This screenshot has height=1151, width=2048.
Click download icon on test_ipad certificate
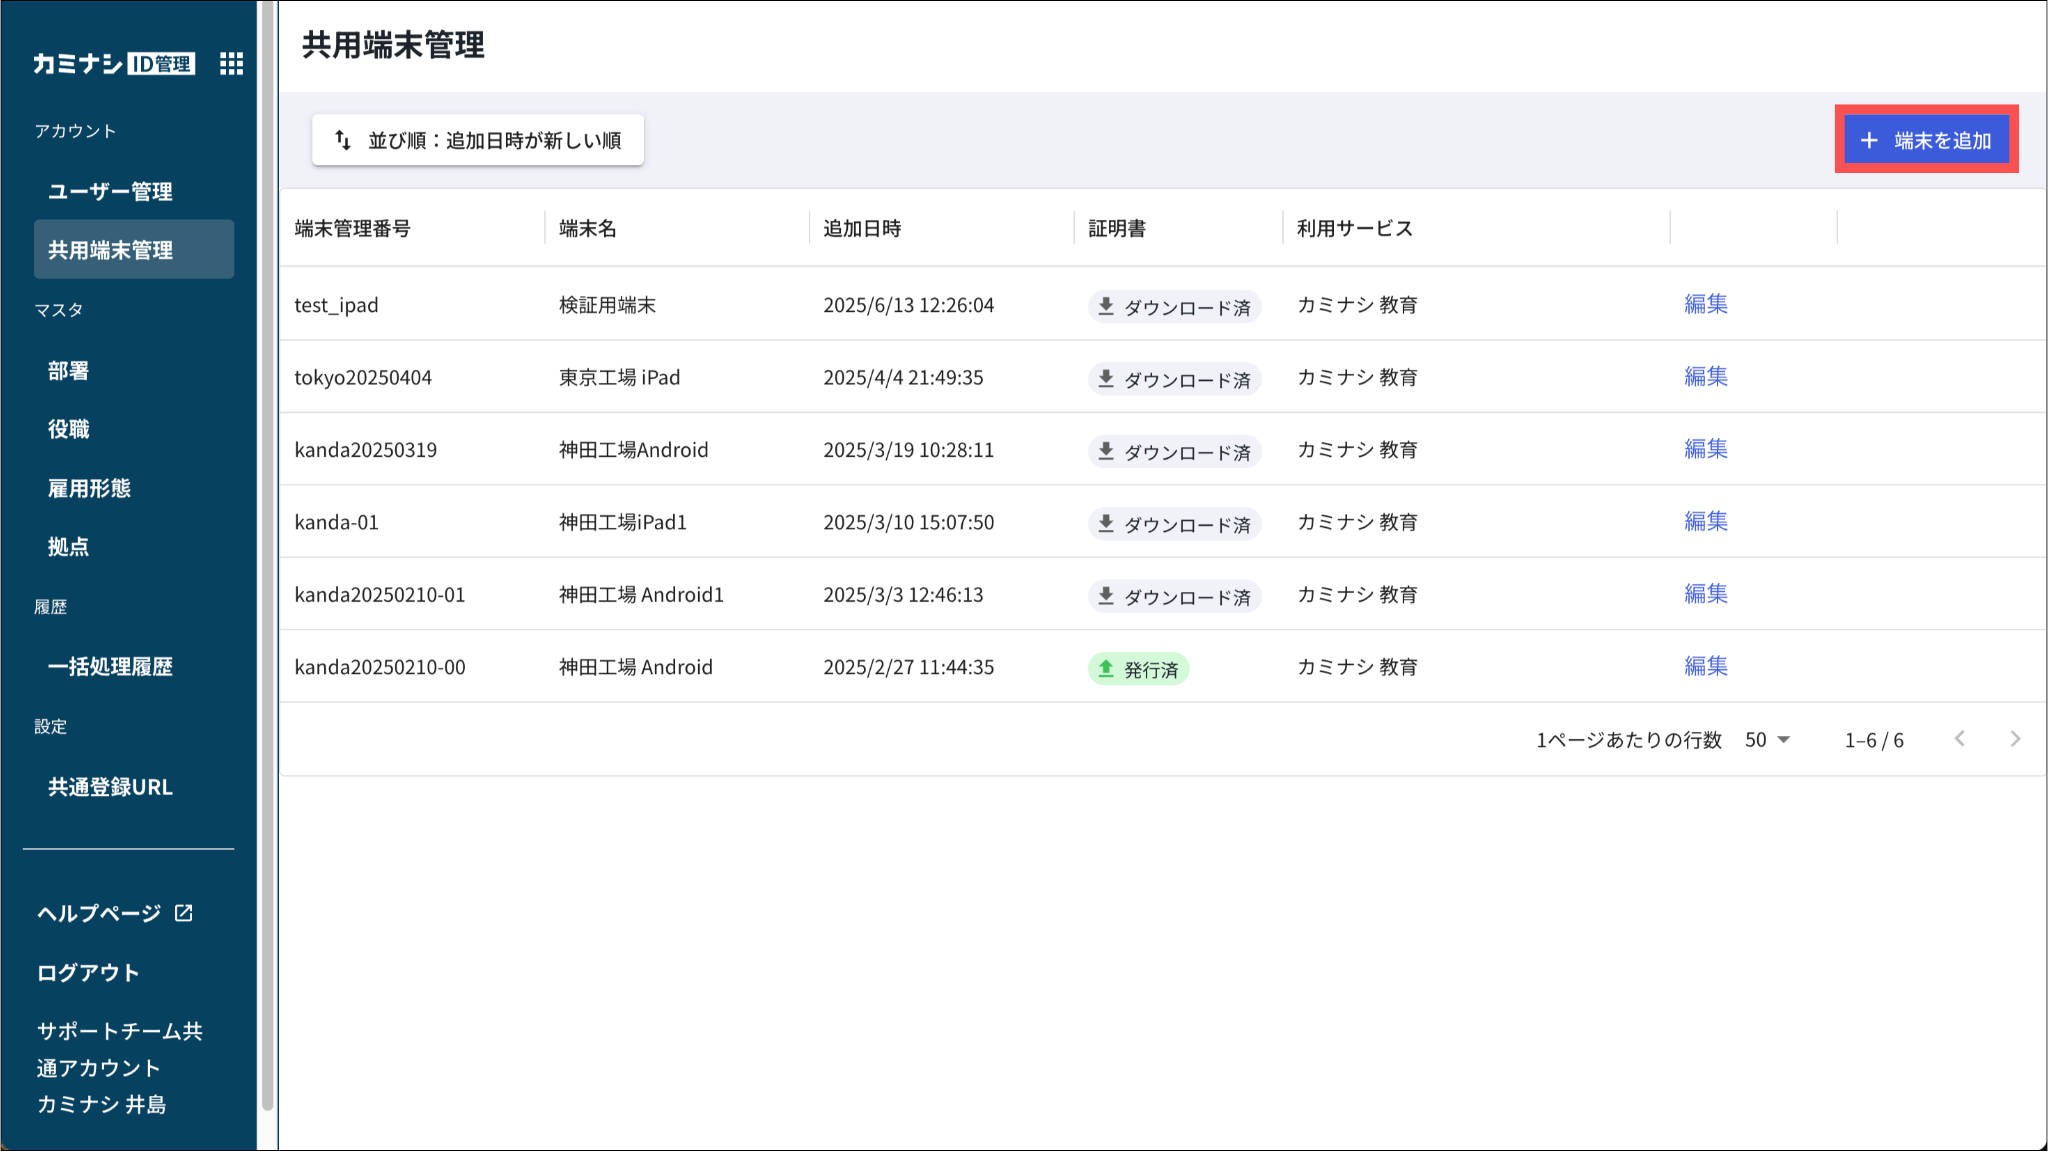point(1106,306)
